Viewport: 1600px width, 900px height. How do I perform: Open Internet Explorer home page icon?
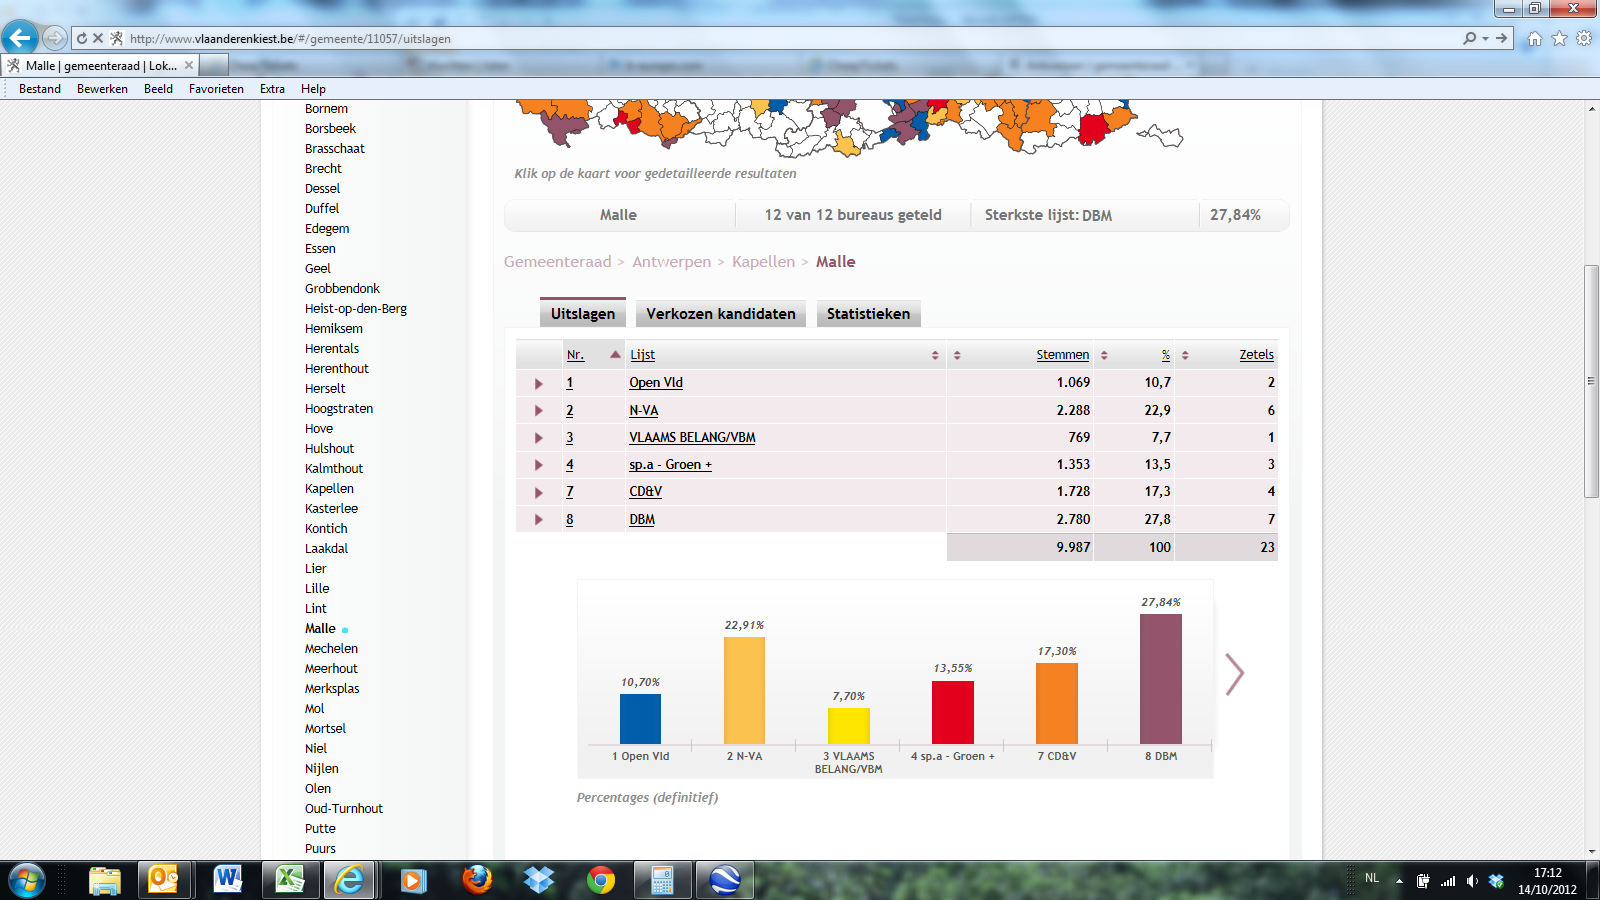[1535, 39]
